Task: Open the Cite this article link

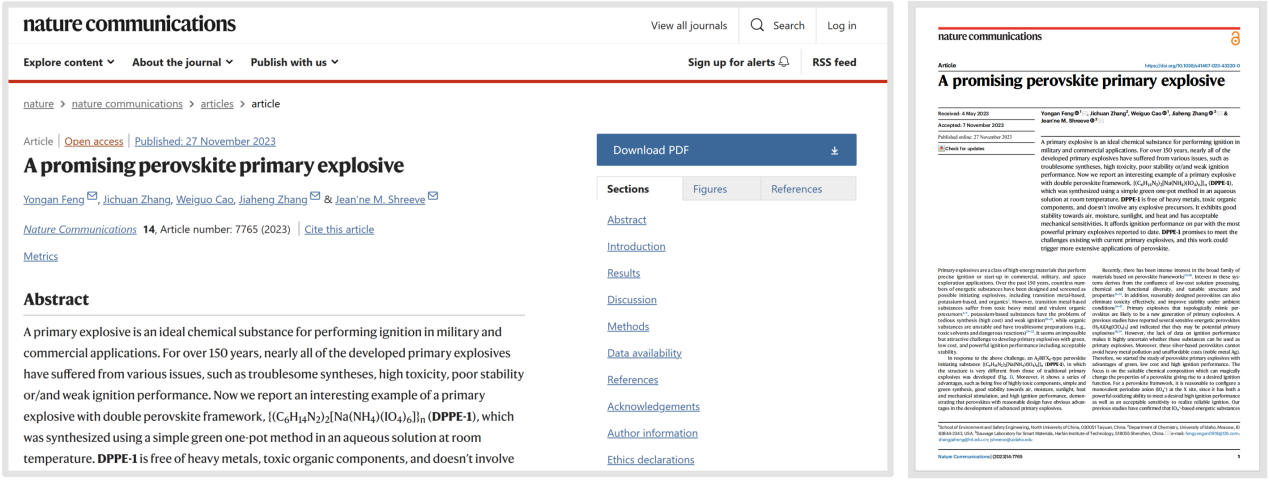Action: click(339, 230)
